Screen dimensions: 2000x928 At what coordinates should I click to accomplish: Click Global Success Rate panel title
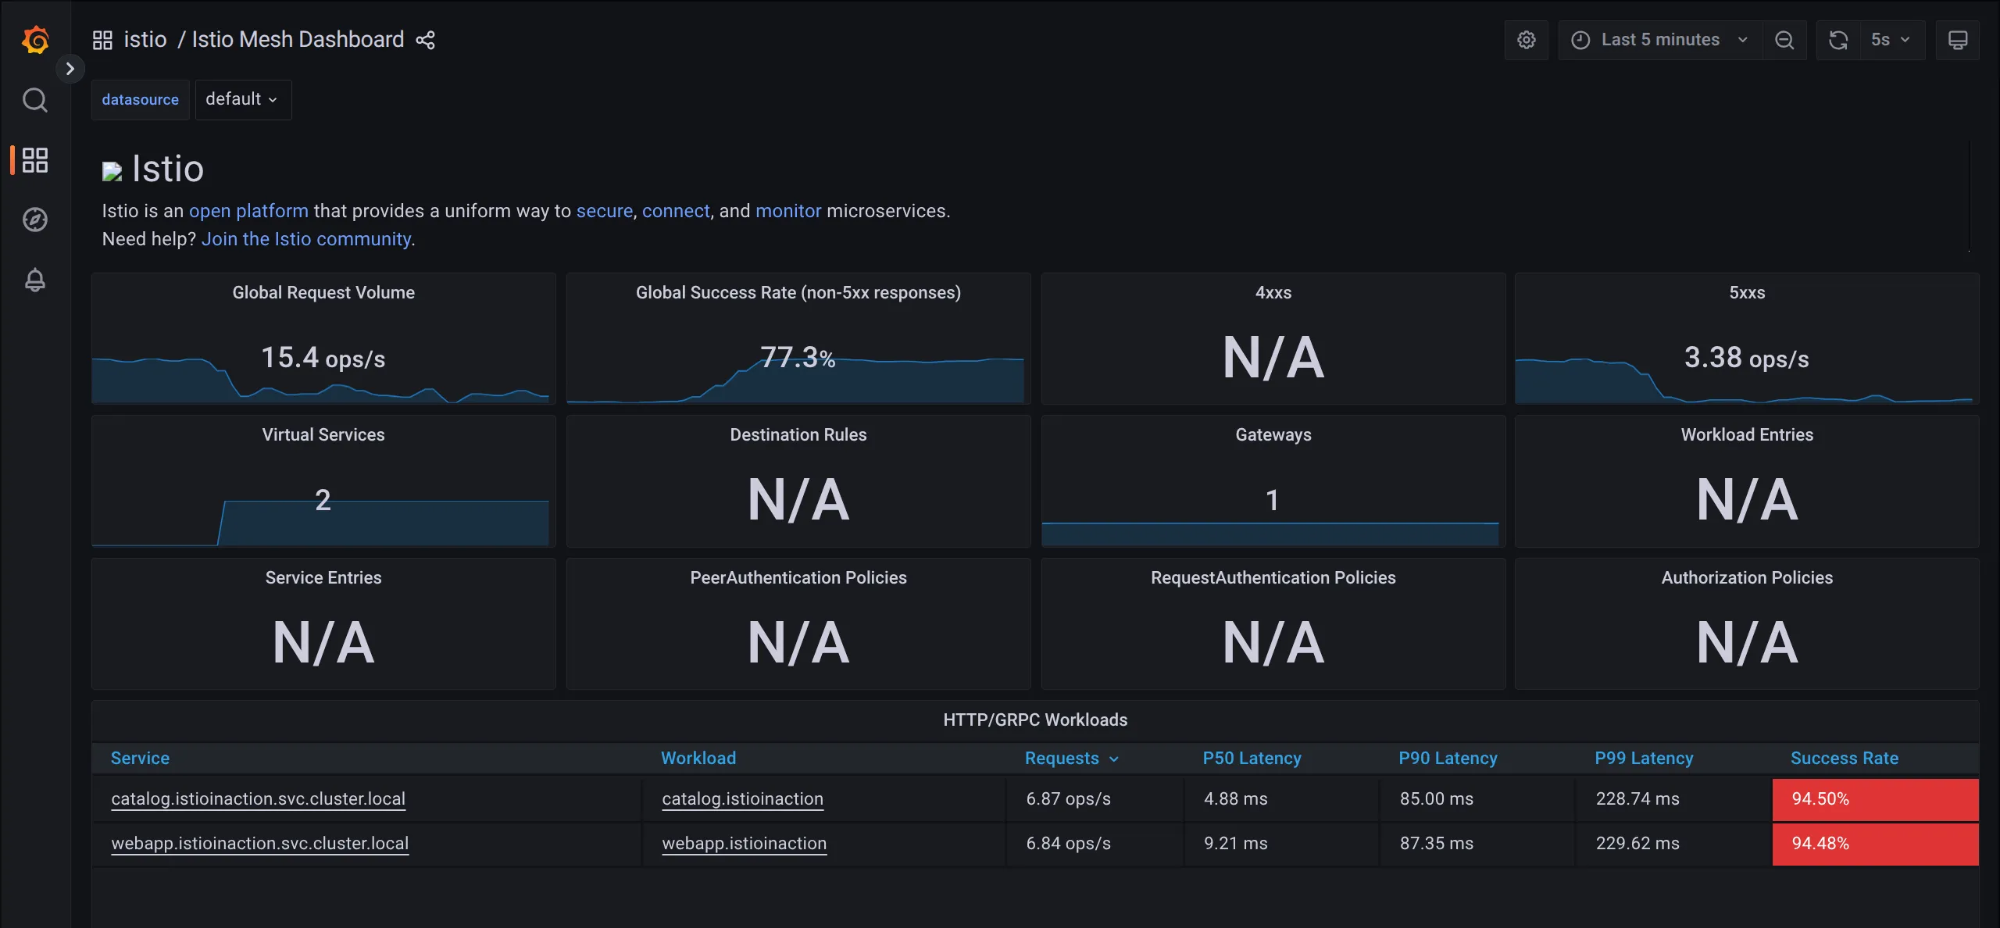click(x=798, y=293)
